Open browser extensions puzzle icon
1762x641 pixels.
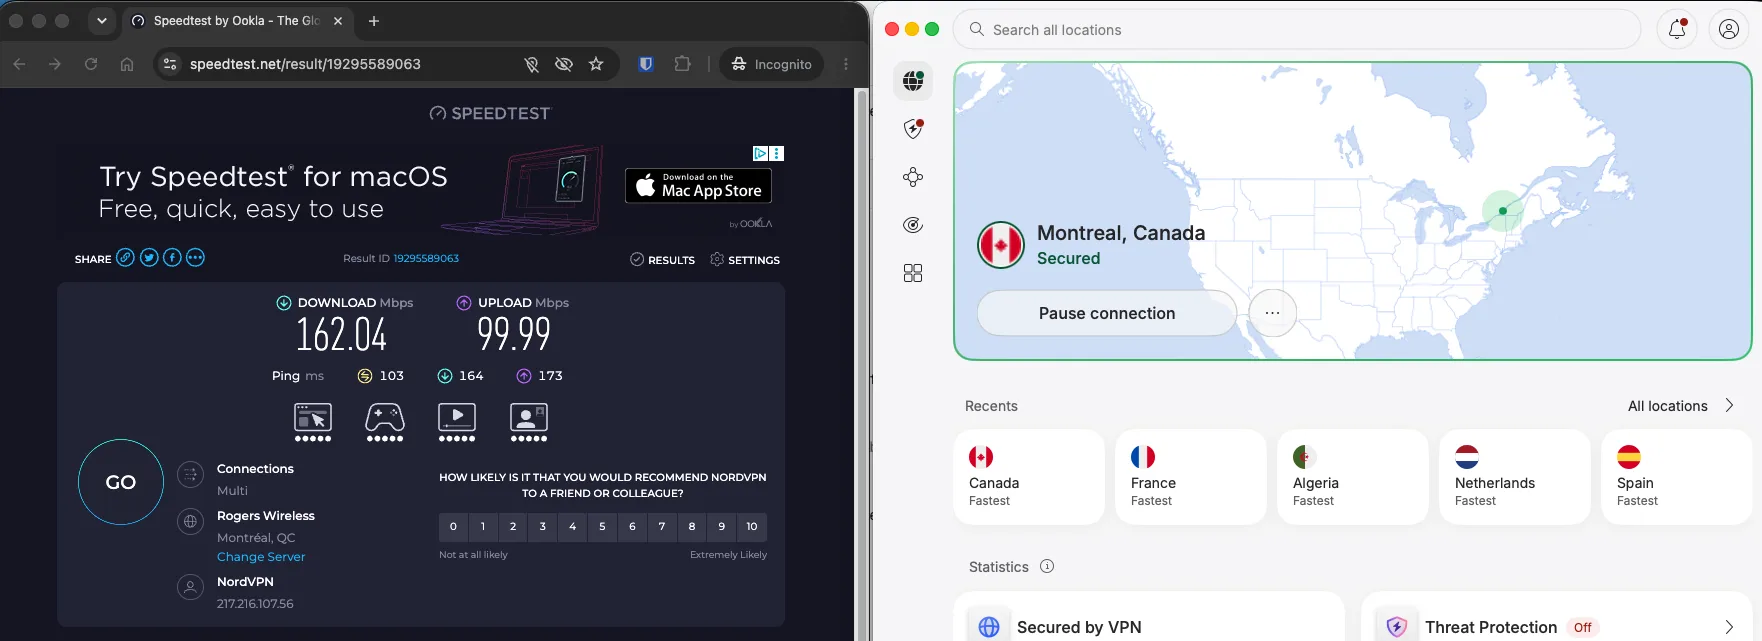coord(683,64)
